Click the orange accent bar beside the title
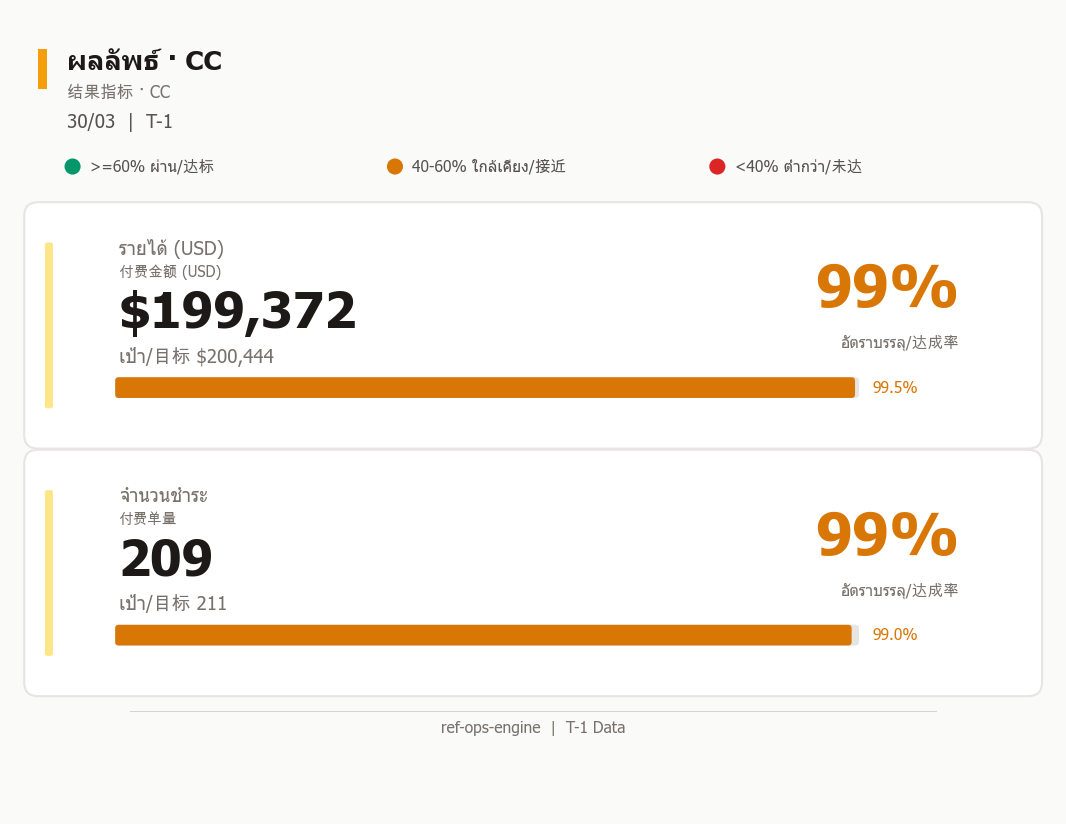Viewport: 1066px width, 824px height. [42, 69]
